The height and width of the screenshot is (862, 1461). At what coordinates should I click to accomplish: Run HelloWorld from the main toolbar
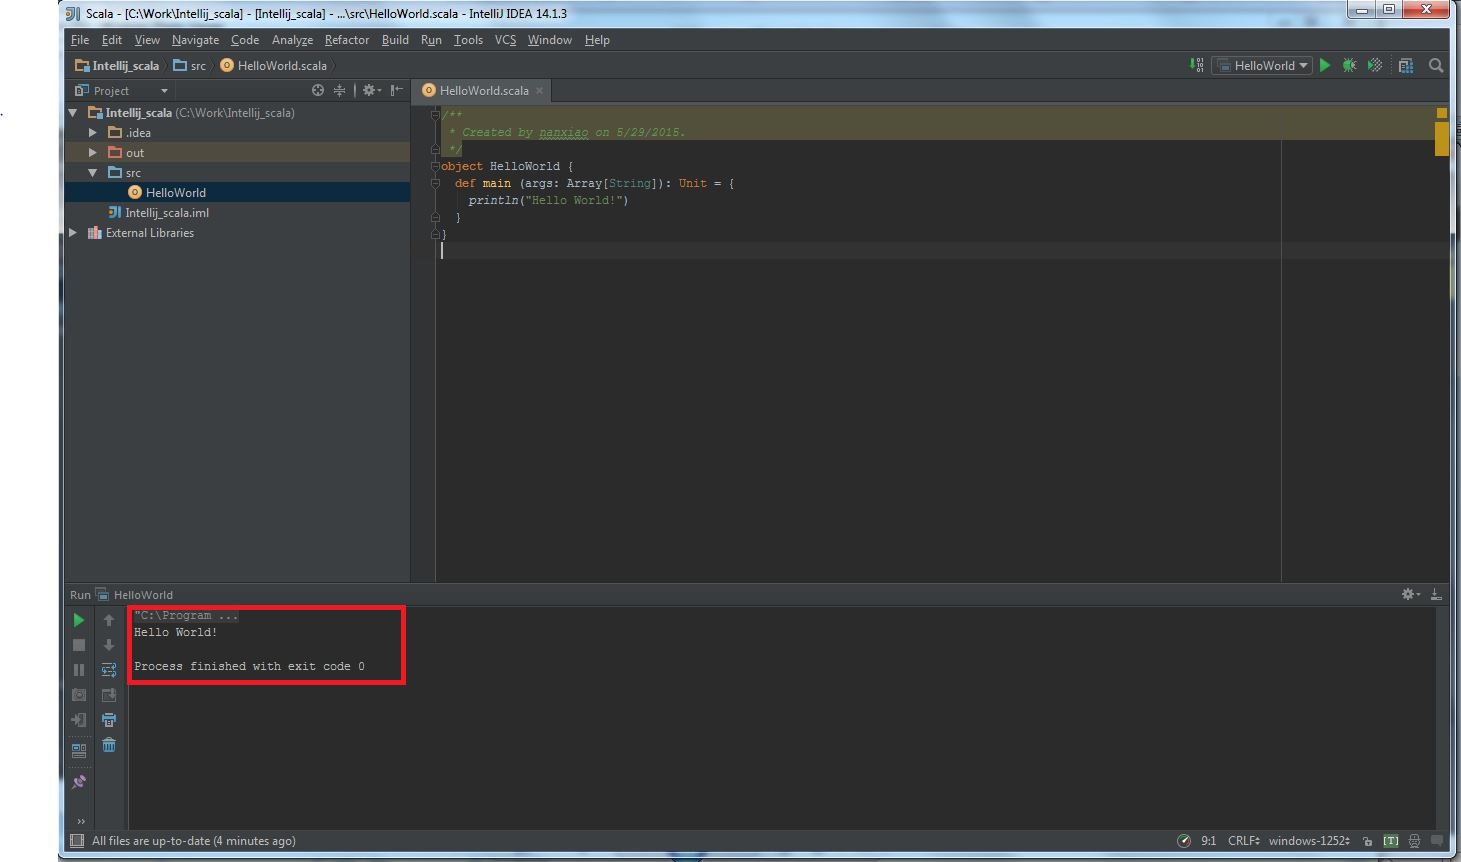tap(1325, 65)
